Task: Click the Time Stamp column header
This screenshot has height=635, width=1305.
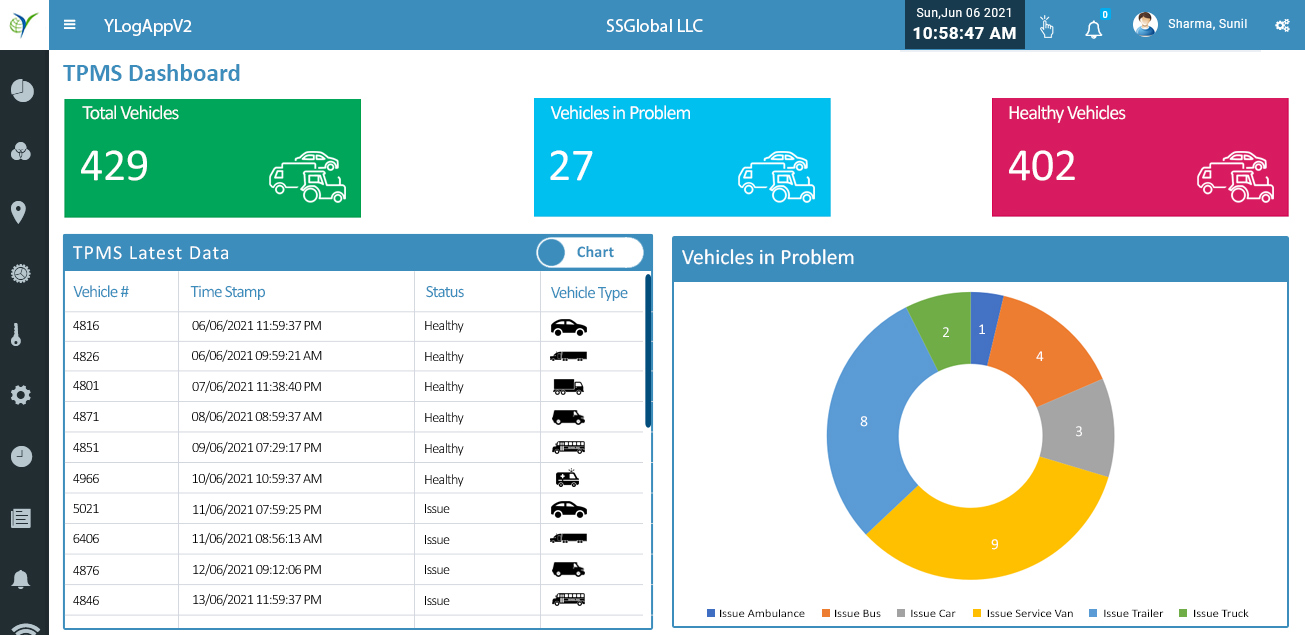Action: (x=228, y=292)
